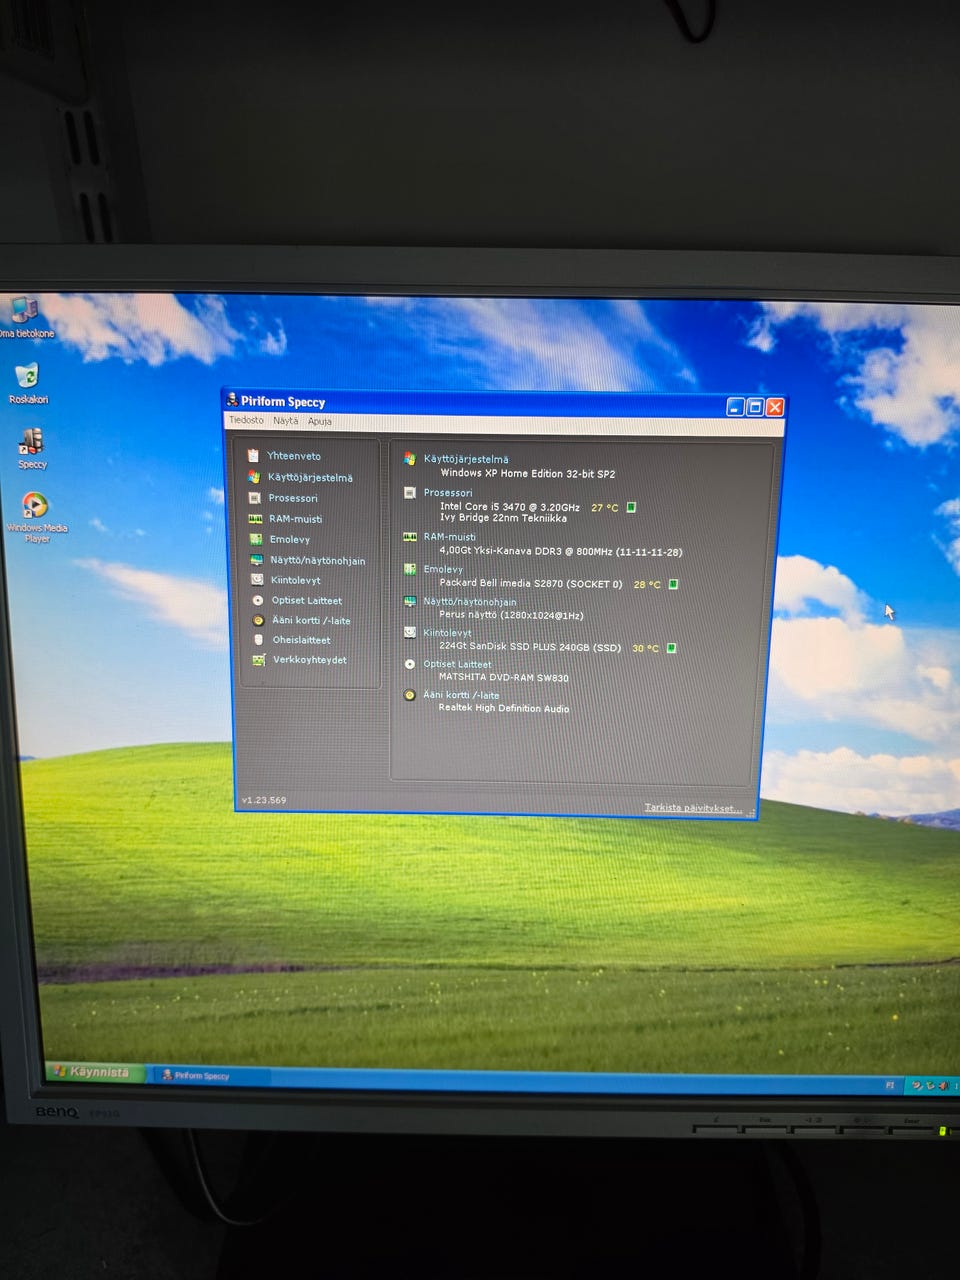Click the Oheislaitteet sidebar icon

pos(258,640)
